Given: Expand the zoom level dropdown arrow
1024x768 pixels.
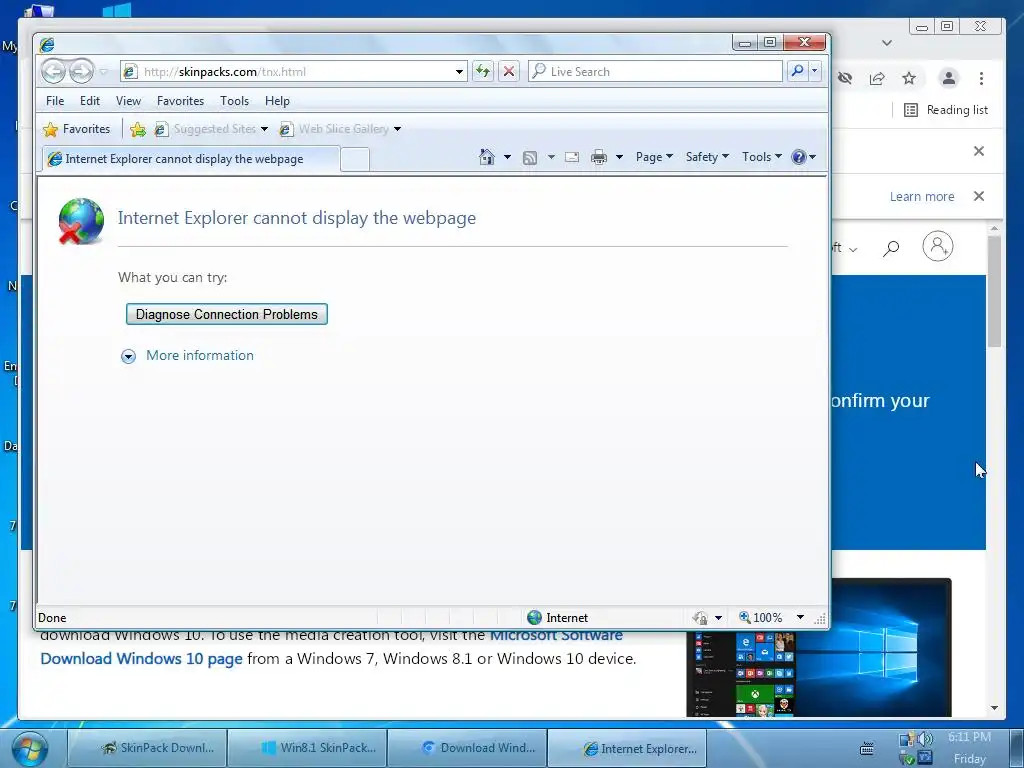Looking at the screenshot, I should click(800, 617).
